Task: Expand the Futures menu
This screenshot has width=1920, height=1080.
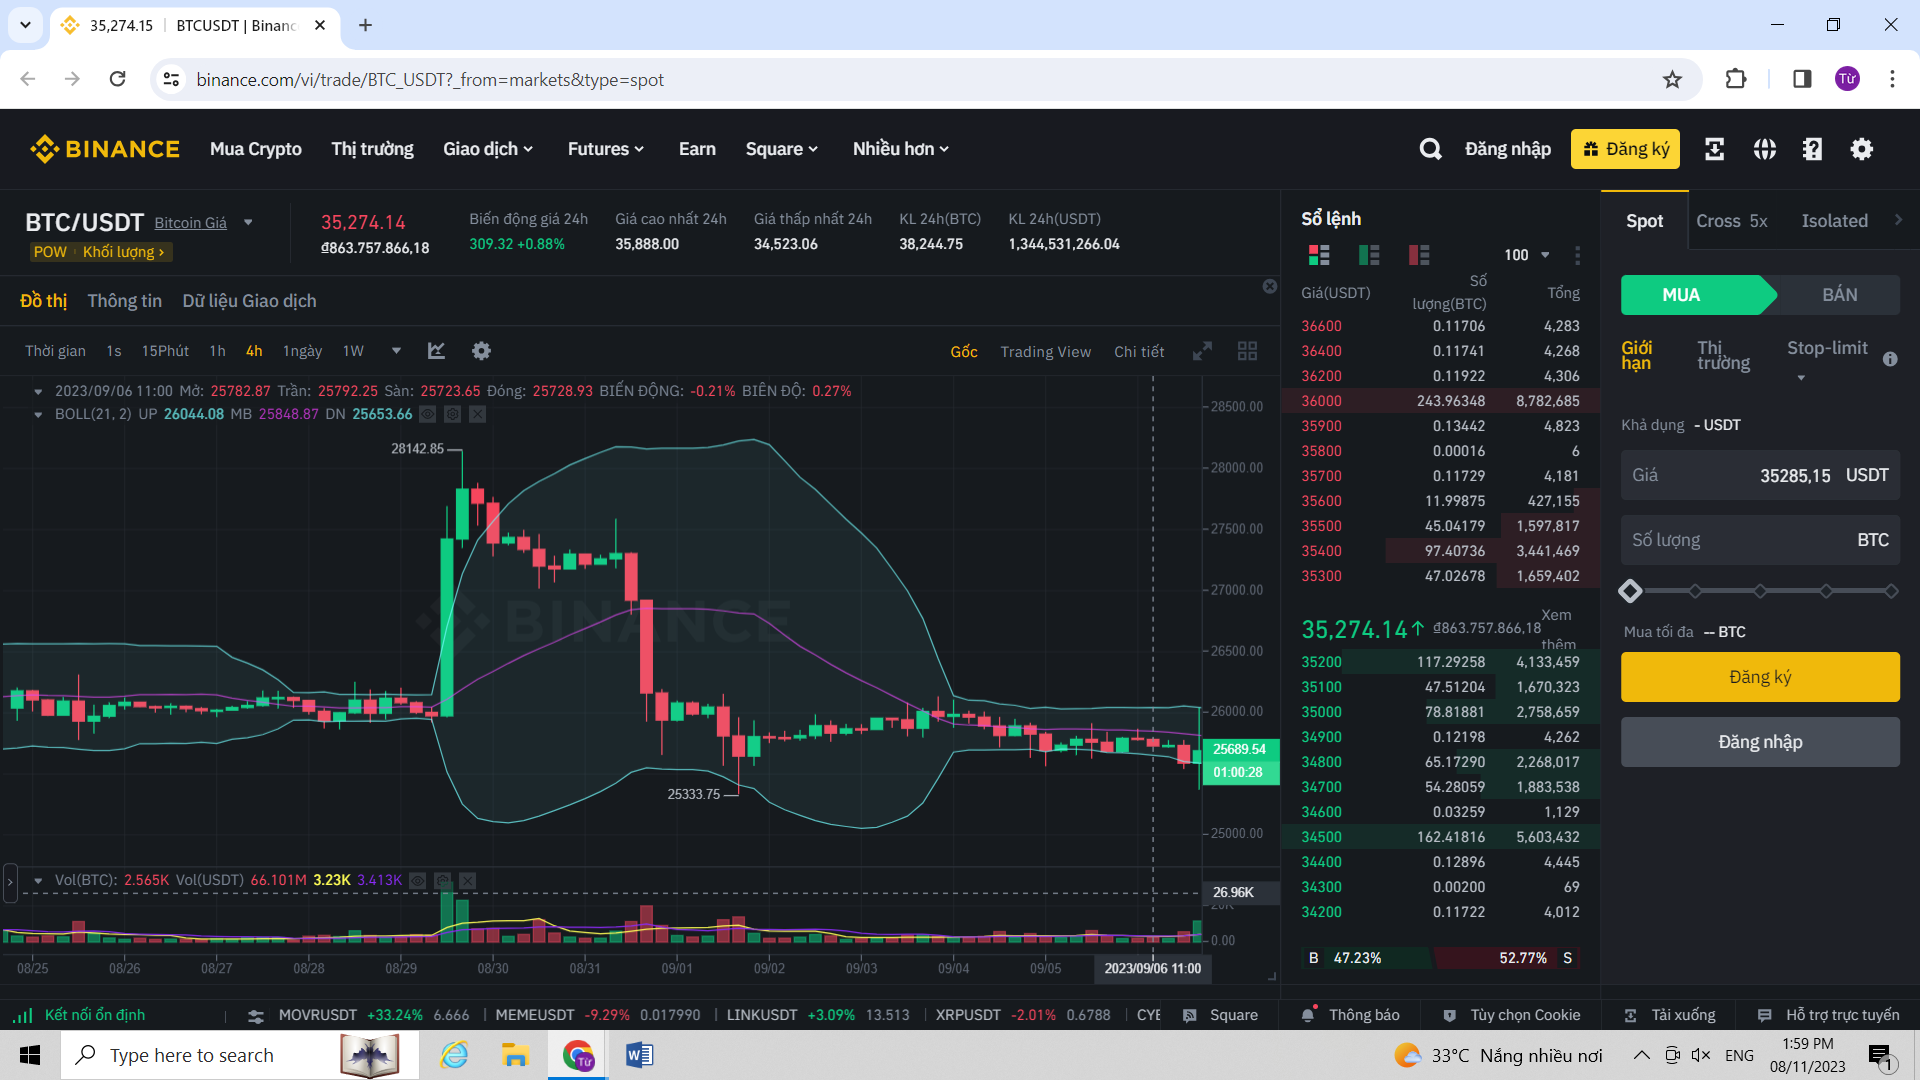Action: [x=606, y=149]
